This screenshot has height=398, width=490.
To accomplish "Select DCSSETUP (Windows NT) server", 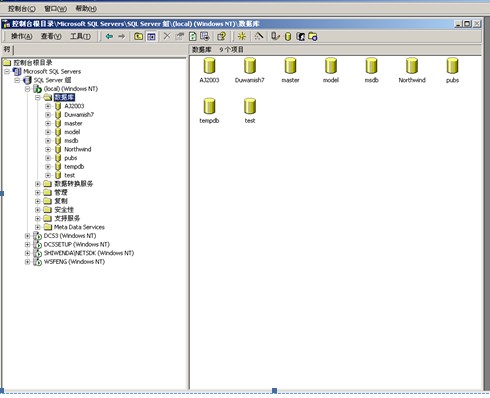I will (77, 244).
